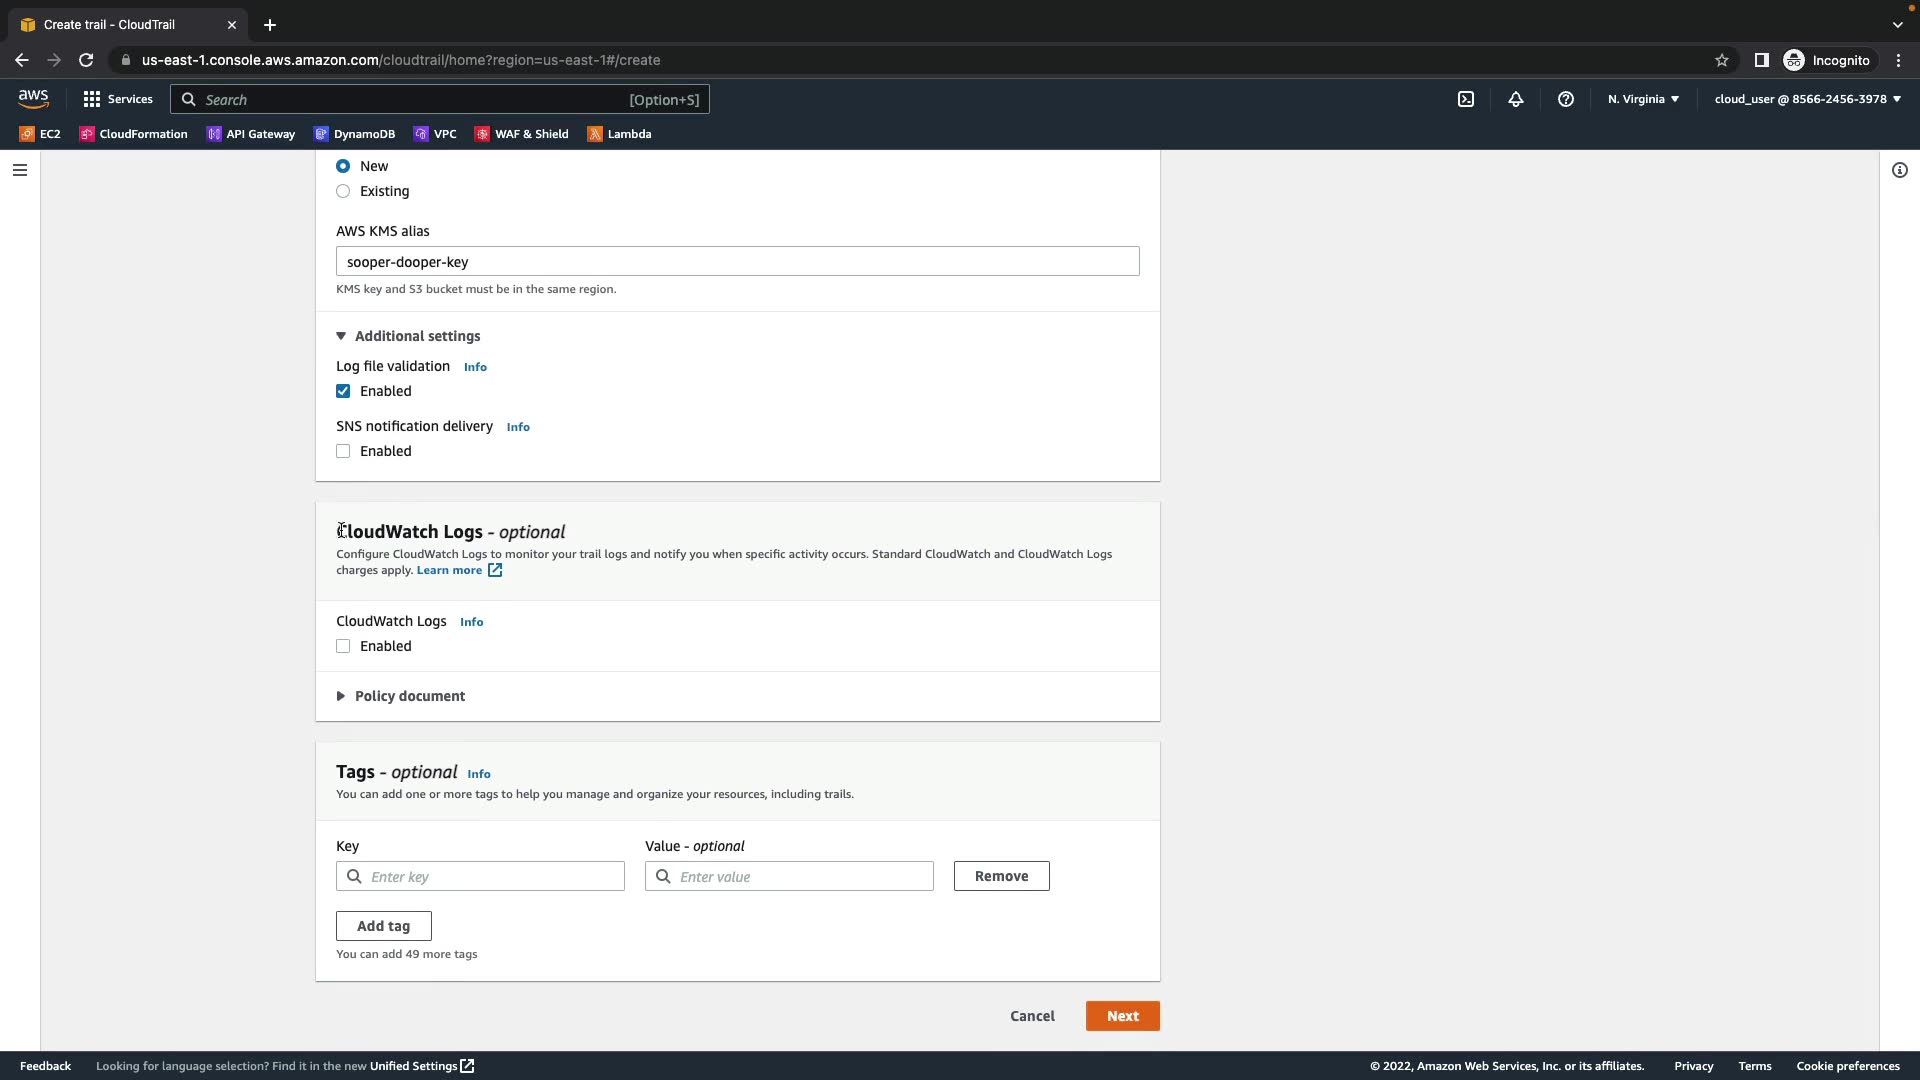Open the Lambda bookmark shortcut
This screenshot has height=1080, width=1920.
619,134
